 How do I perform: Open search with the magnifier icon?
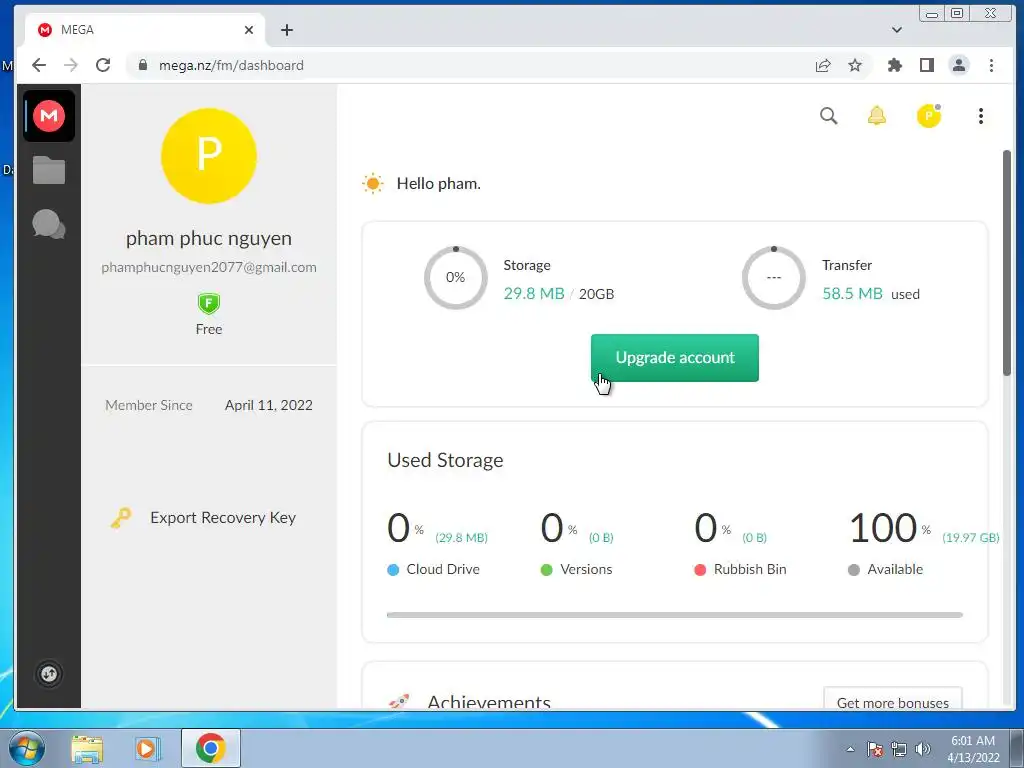829,116
